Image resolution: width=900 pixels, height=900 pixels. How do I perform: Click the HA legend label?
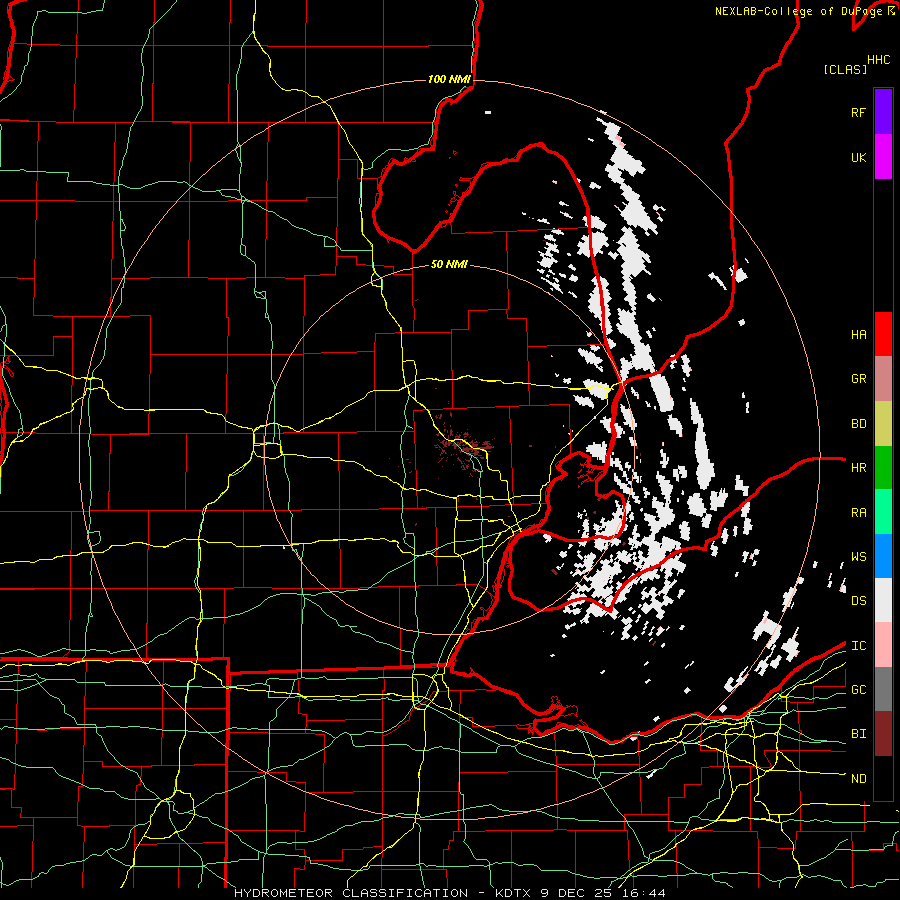[859, 335]
